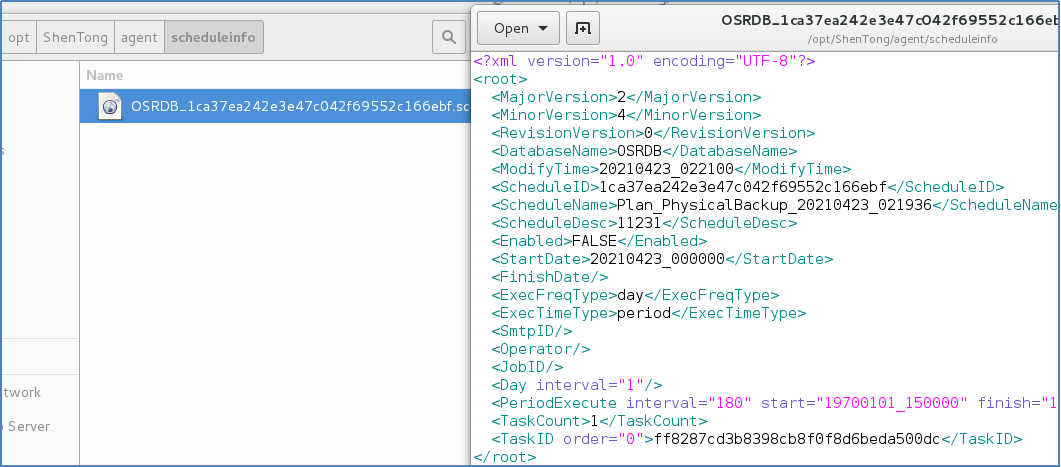
Task: Navigate to the opt folder in path bar
Action: coord(18,38)
